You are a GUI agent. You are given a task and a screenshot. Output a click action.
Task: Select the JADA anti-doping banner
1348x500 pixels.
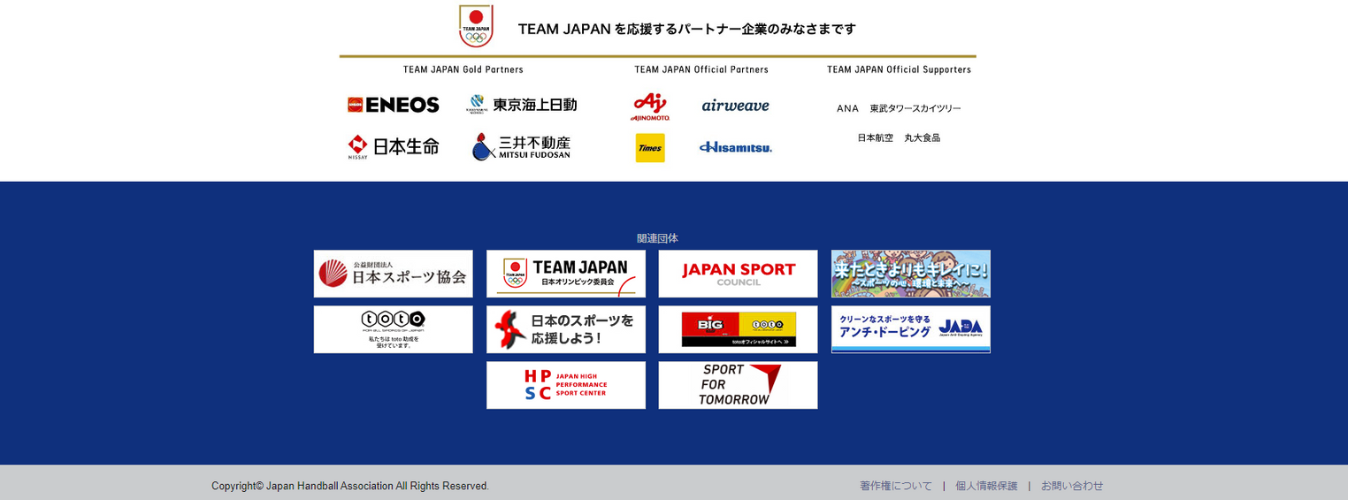coord(910,329)
